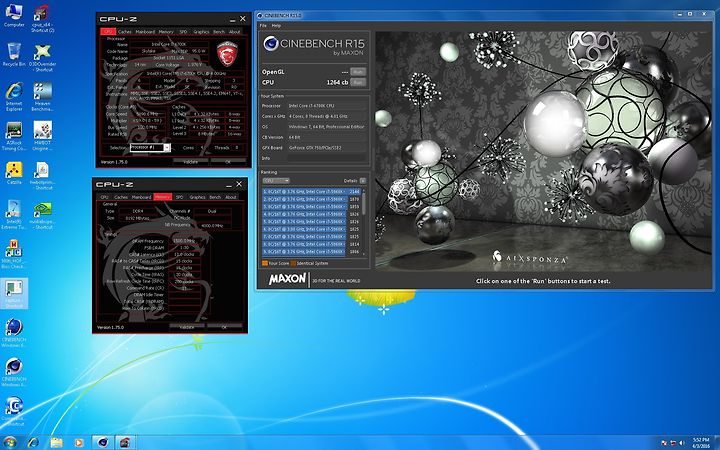
Task: Switch to Graphics tab in CPU-Z processor window
Action: pyautogui.click(x=201, y=32)
